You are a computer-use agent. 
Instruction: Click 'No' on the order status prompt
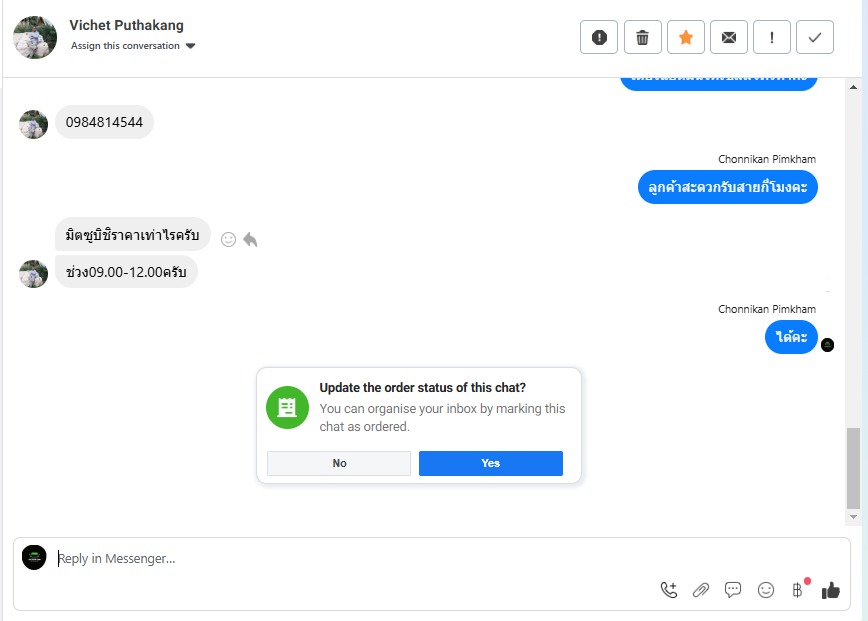(339, 463)
